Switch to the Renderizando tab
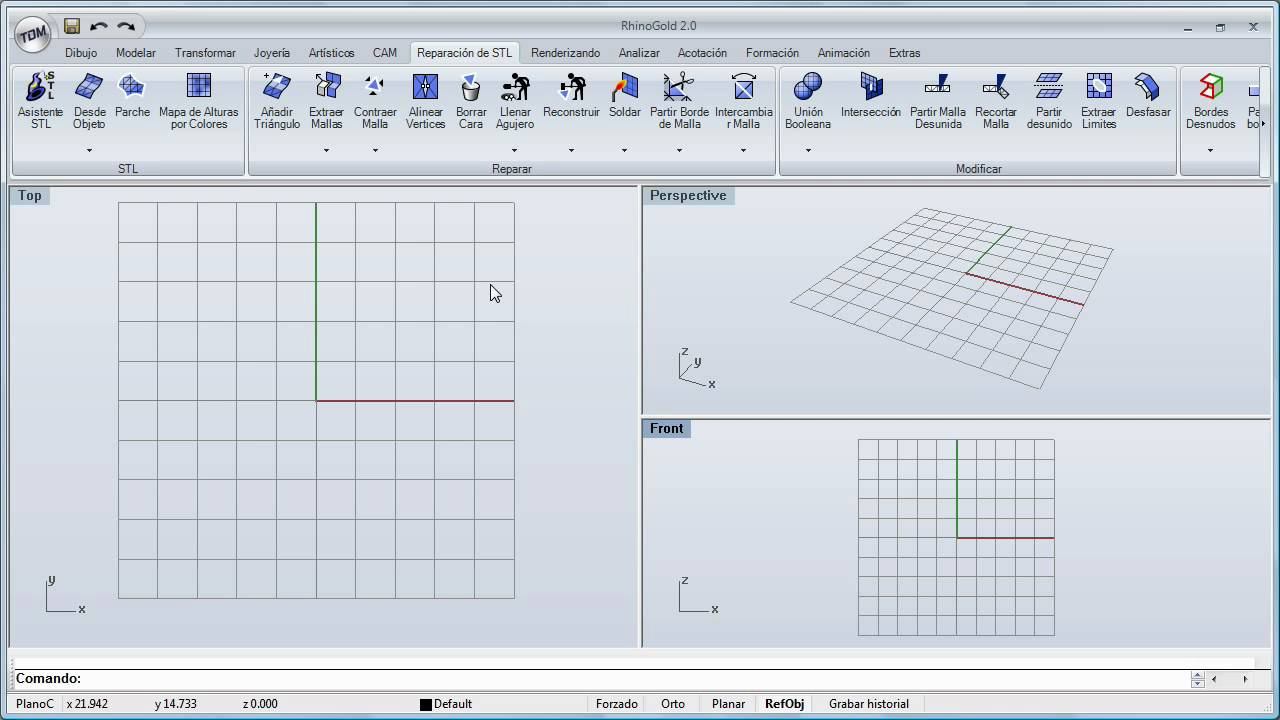 (x=566, y=53)
